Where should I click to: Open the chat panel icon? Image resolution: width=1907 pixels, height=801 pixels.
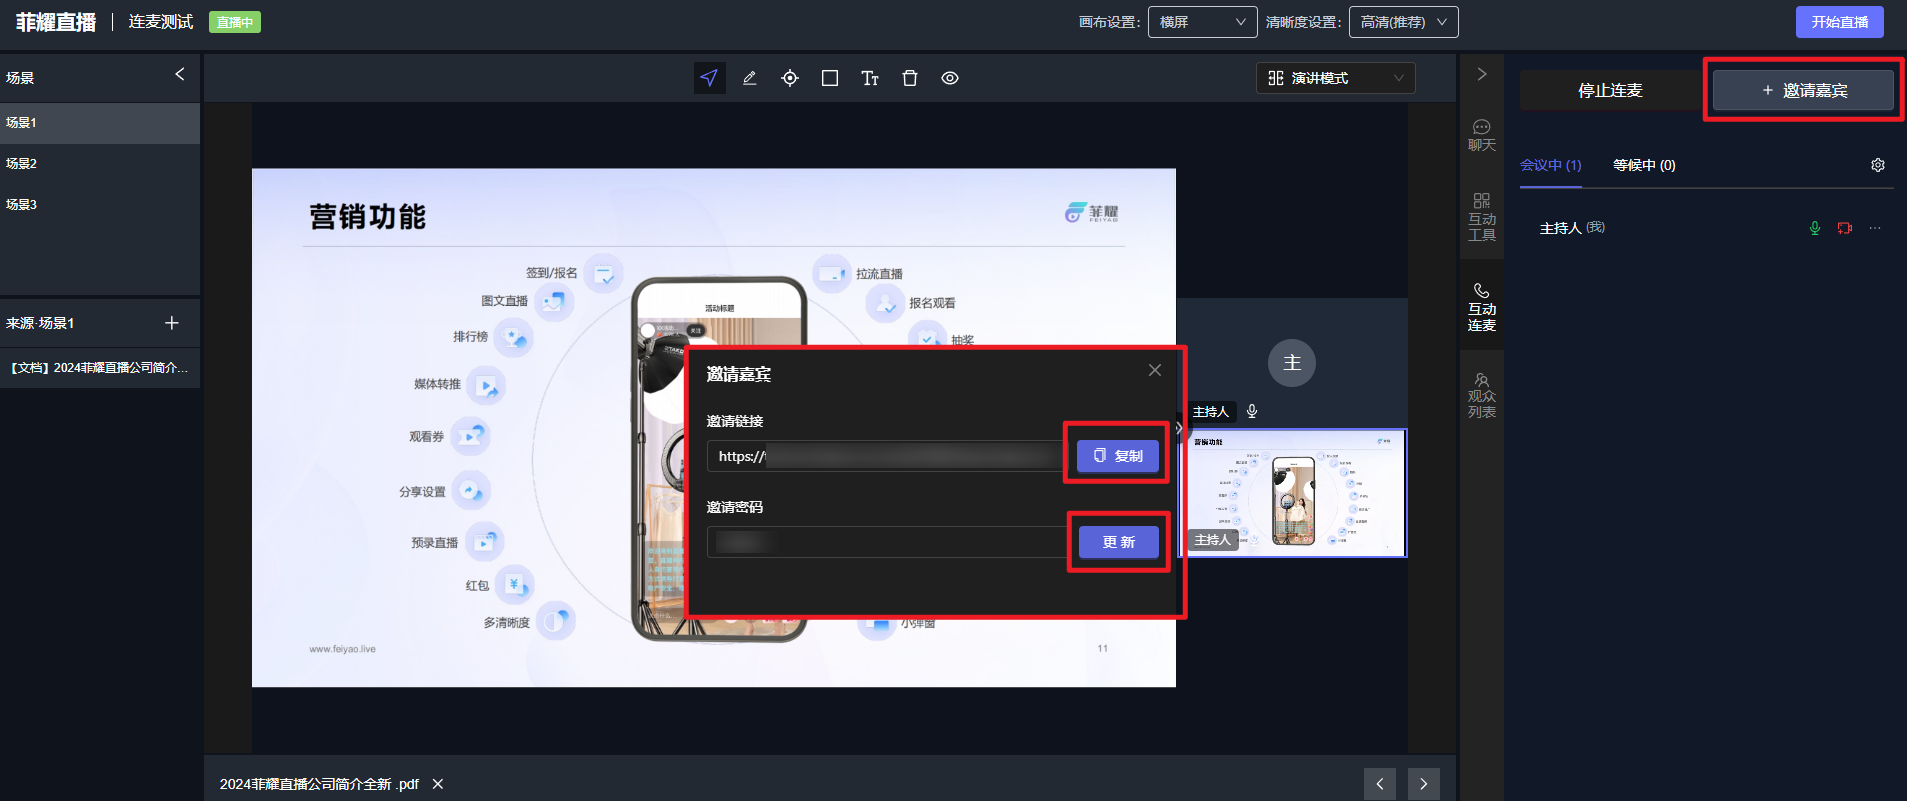[1482, 134]
